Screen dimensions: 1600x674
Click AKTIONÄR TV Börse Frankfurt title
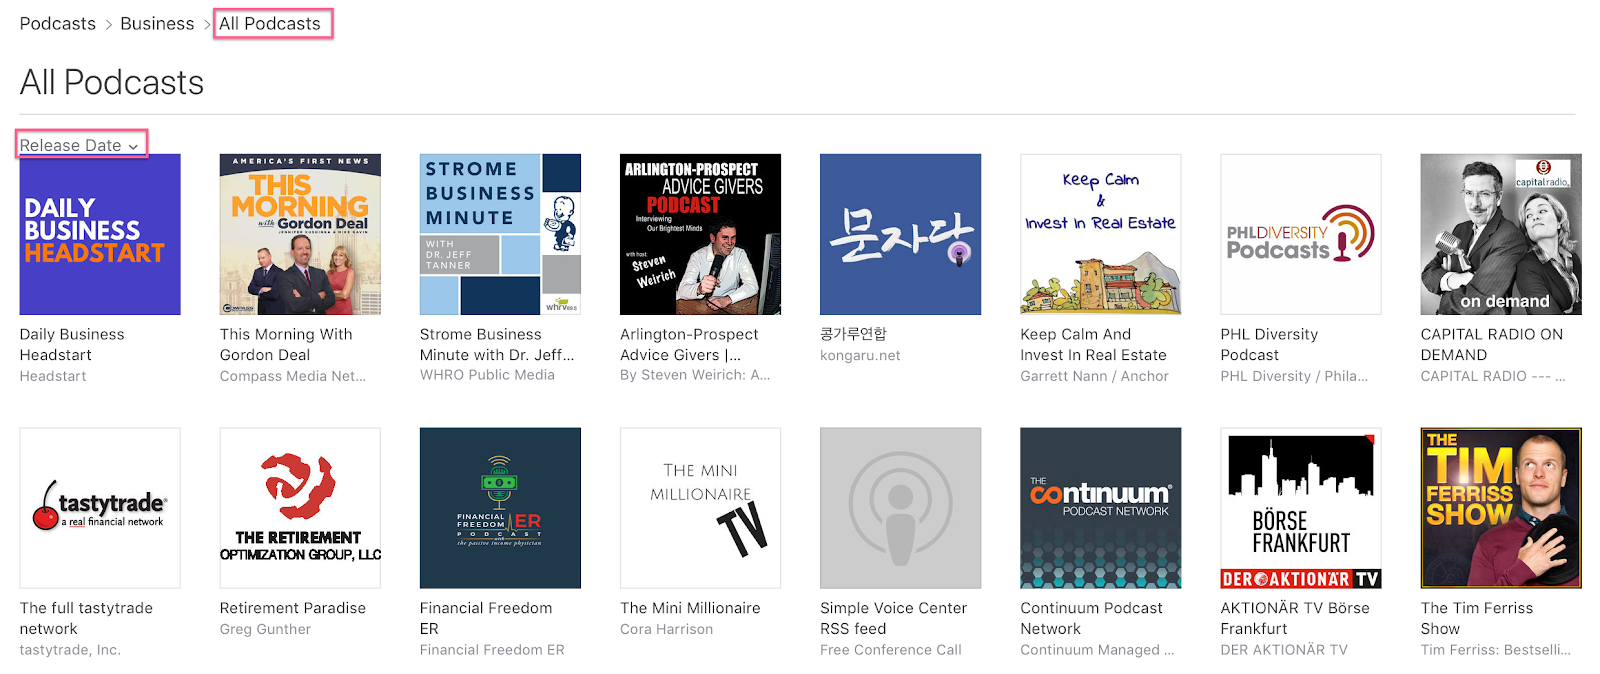pos(1295,619)
